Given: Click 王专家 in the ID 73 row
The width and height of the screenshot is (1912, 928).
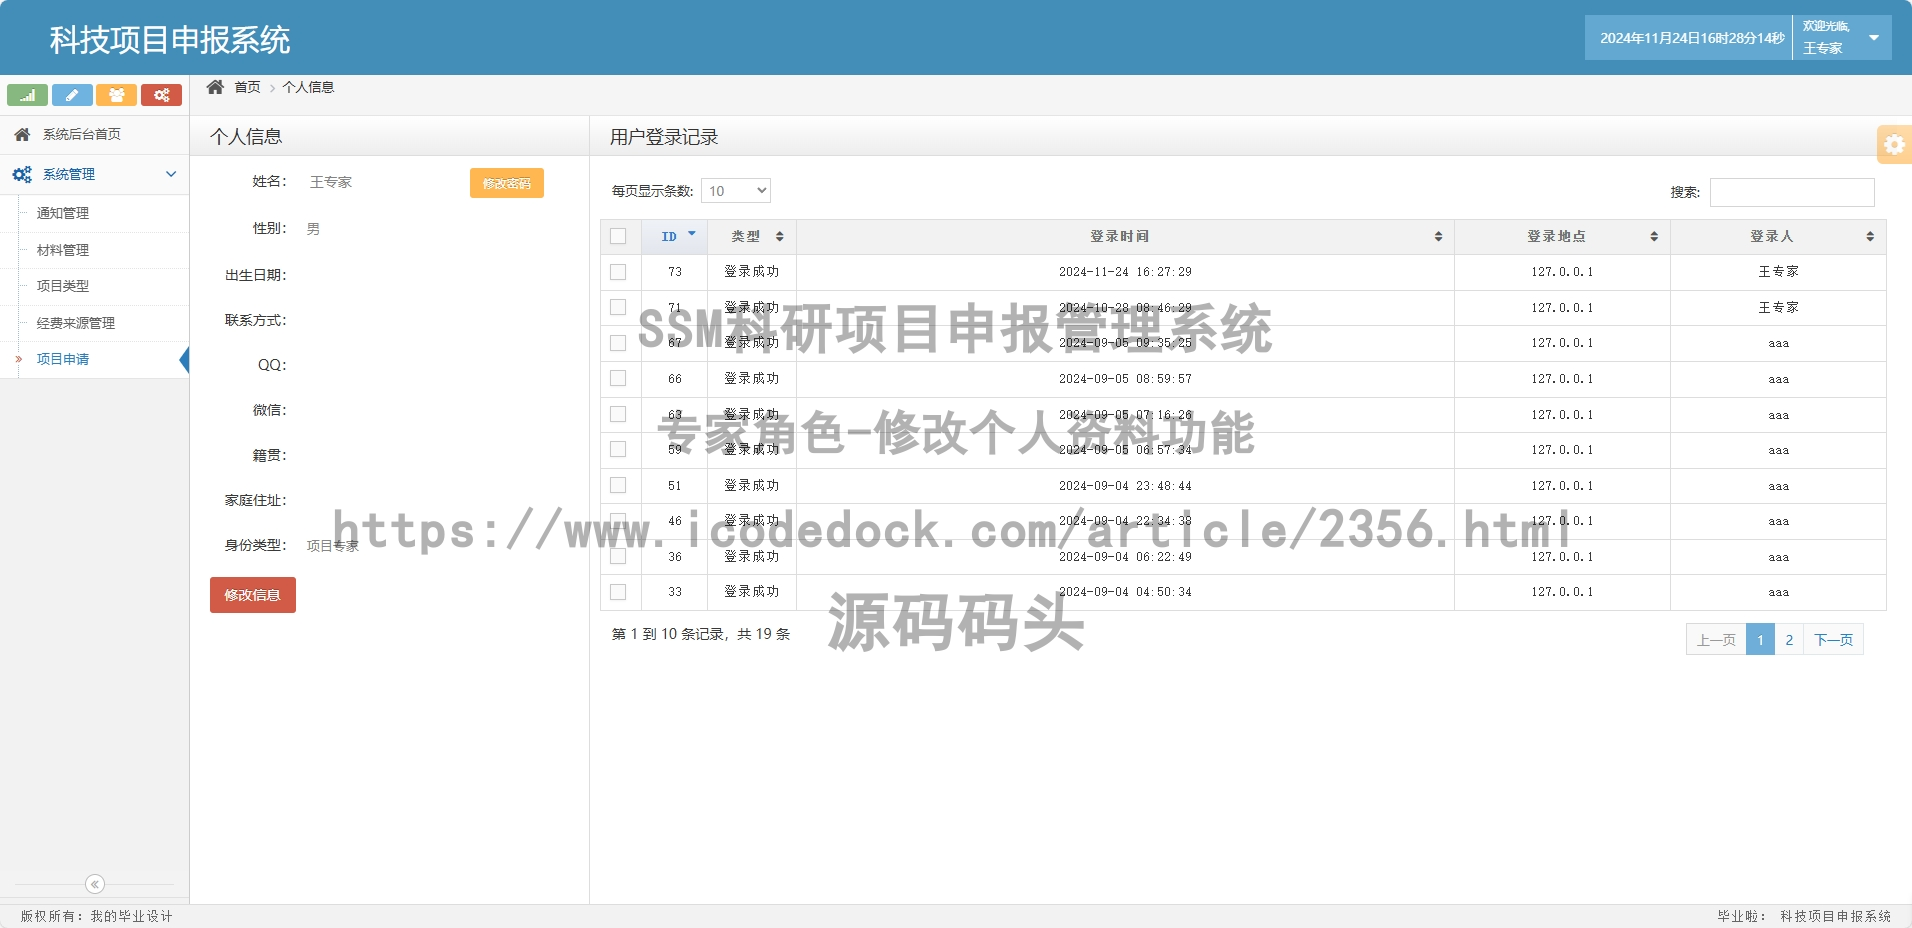Looking at the screenshot, I should (1778, 272).
